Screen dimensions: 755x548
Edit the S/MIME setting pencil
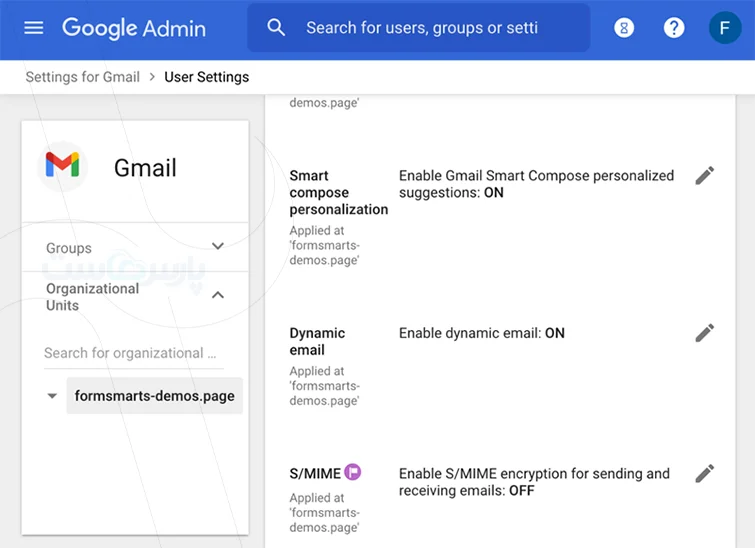(704, 474)
